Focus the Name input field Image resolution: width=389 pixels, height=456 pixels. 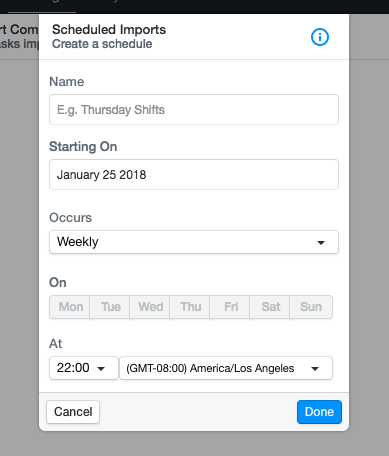194,110
